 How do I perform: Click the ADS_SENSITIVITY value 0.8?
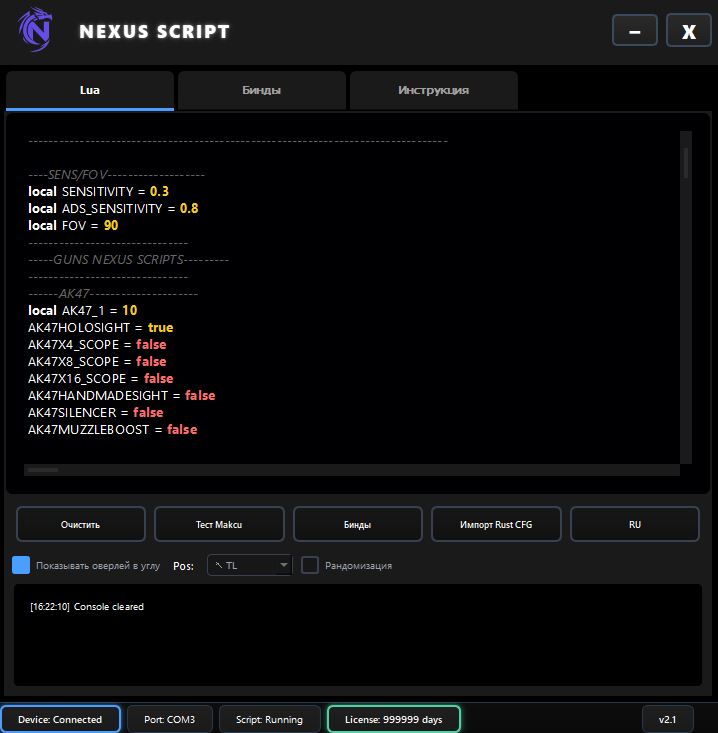[x=189, y=208]
